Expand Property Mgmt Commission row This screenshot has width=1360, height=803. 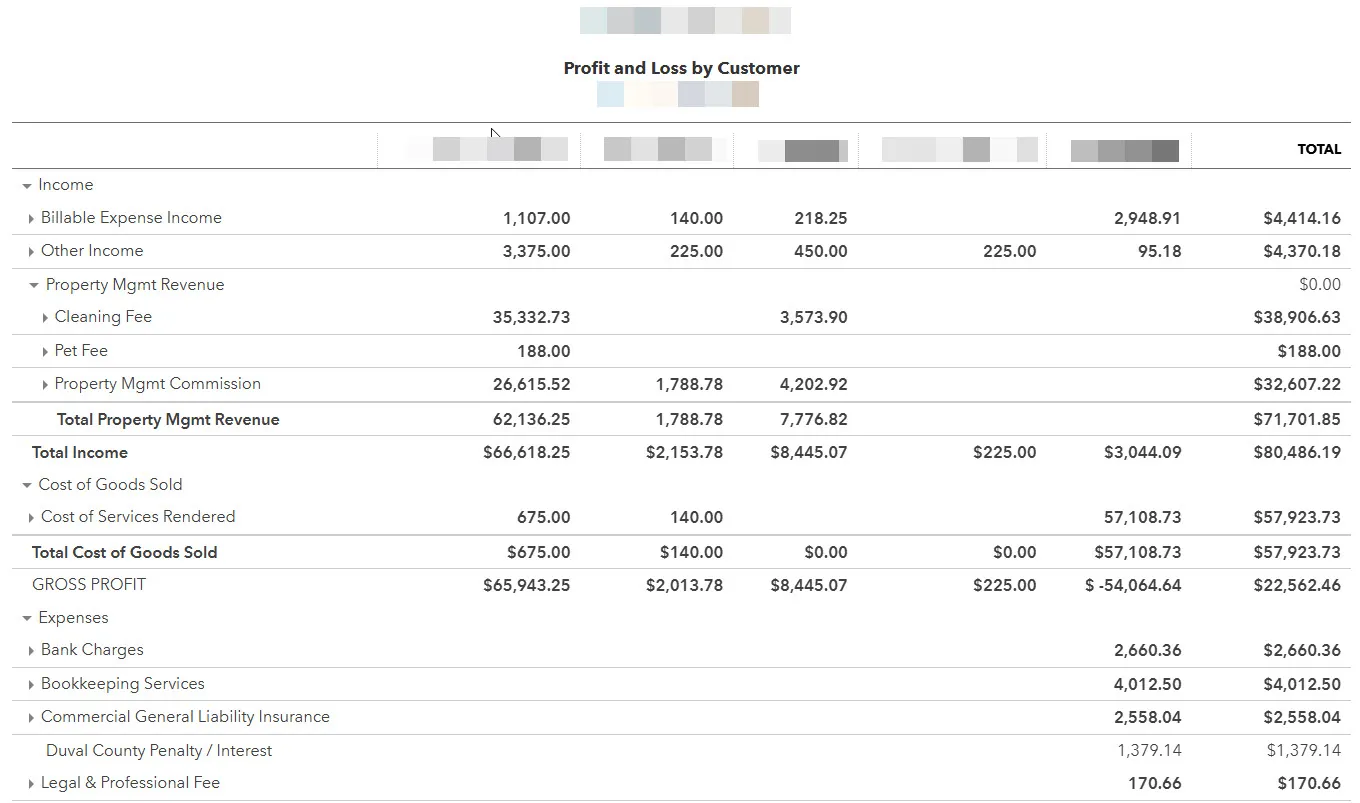point(45,385)
